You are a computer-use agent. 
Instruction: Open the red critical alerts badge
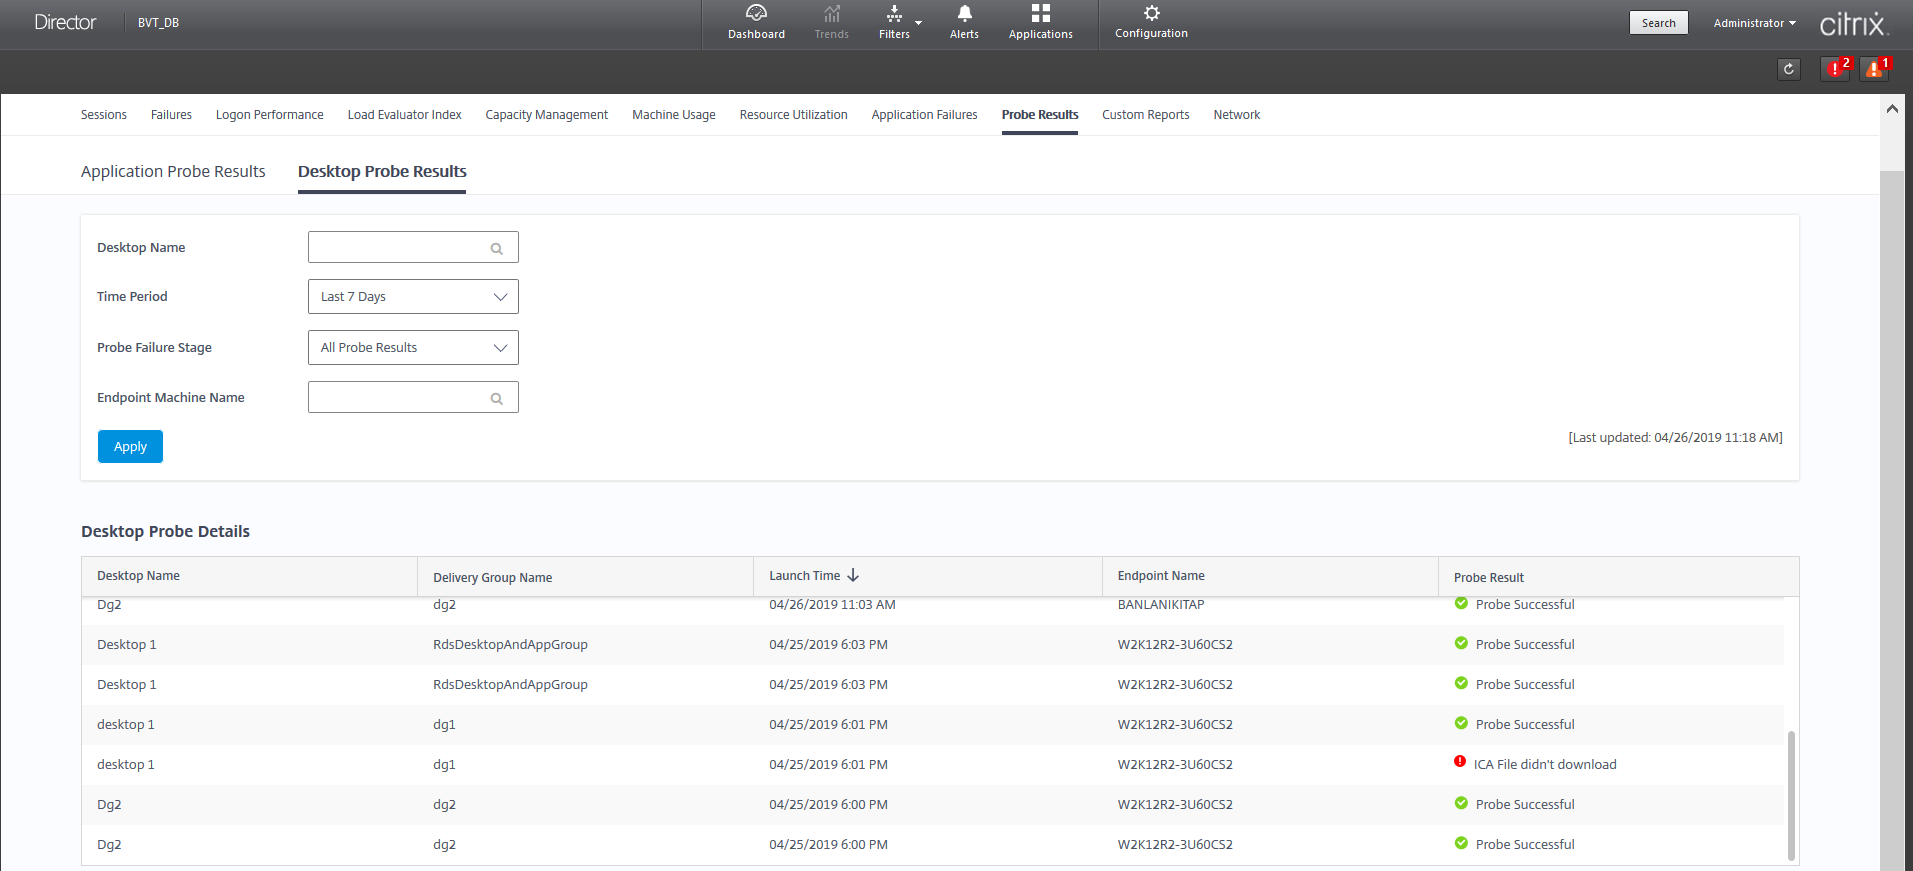pyautogui.click(x=1835, y=69)
